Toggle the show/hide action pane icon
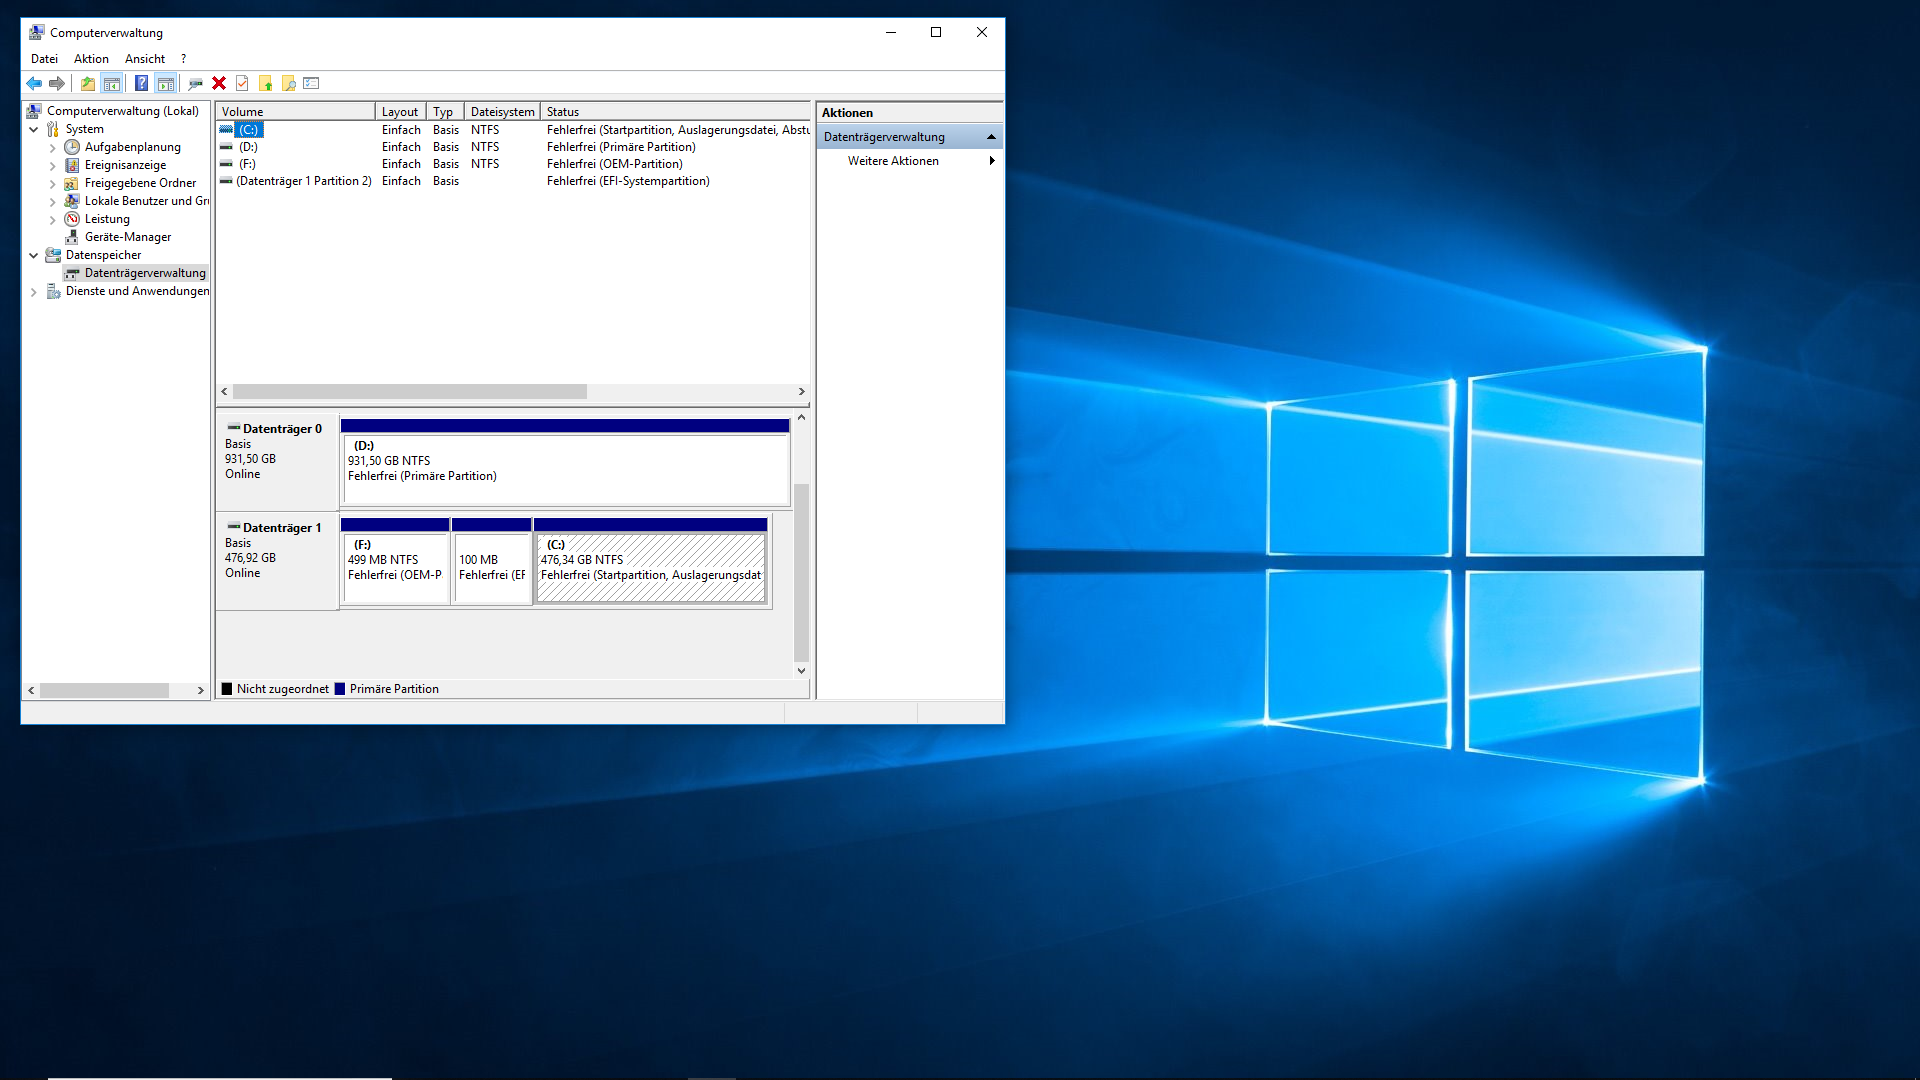This screenshot has width=1920, height=1080. coord(166,84)
